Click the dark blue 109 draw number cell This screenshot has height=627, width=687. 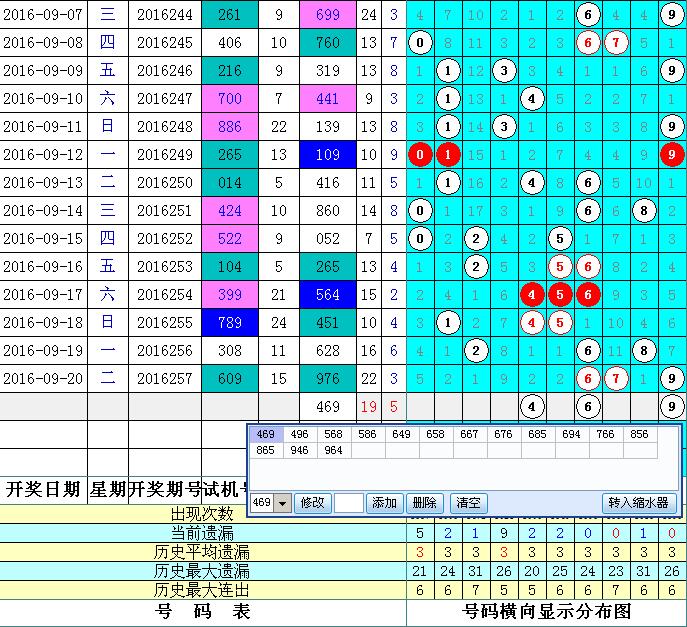(x=327, y=155)
